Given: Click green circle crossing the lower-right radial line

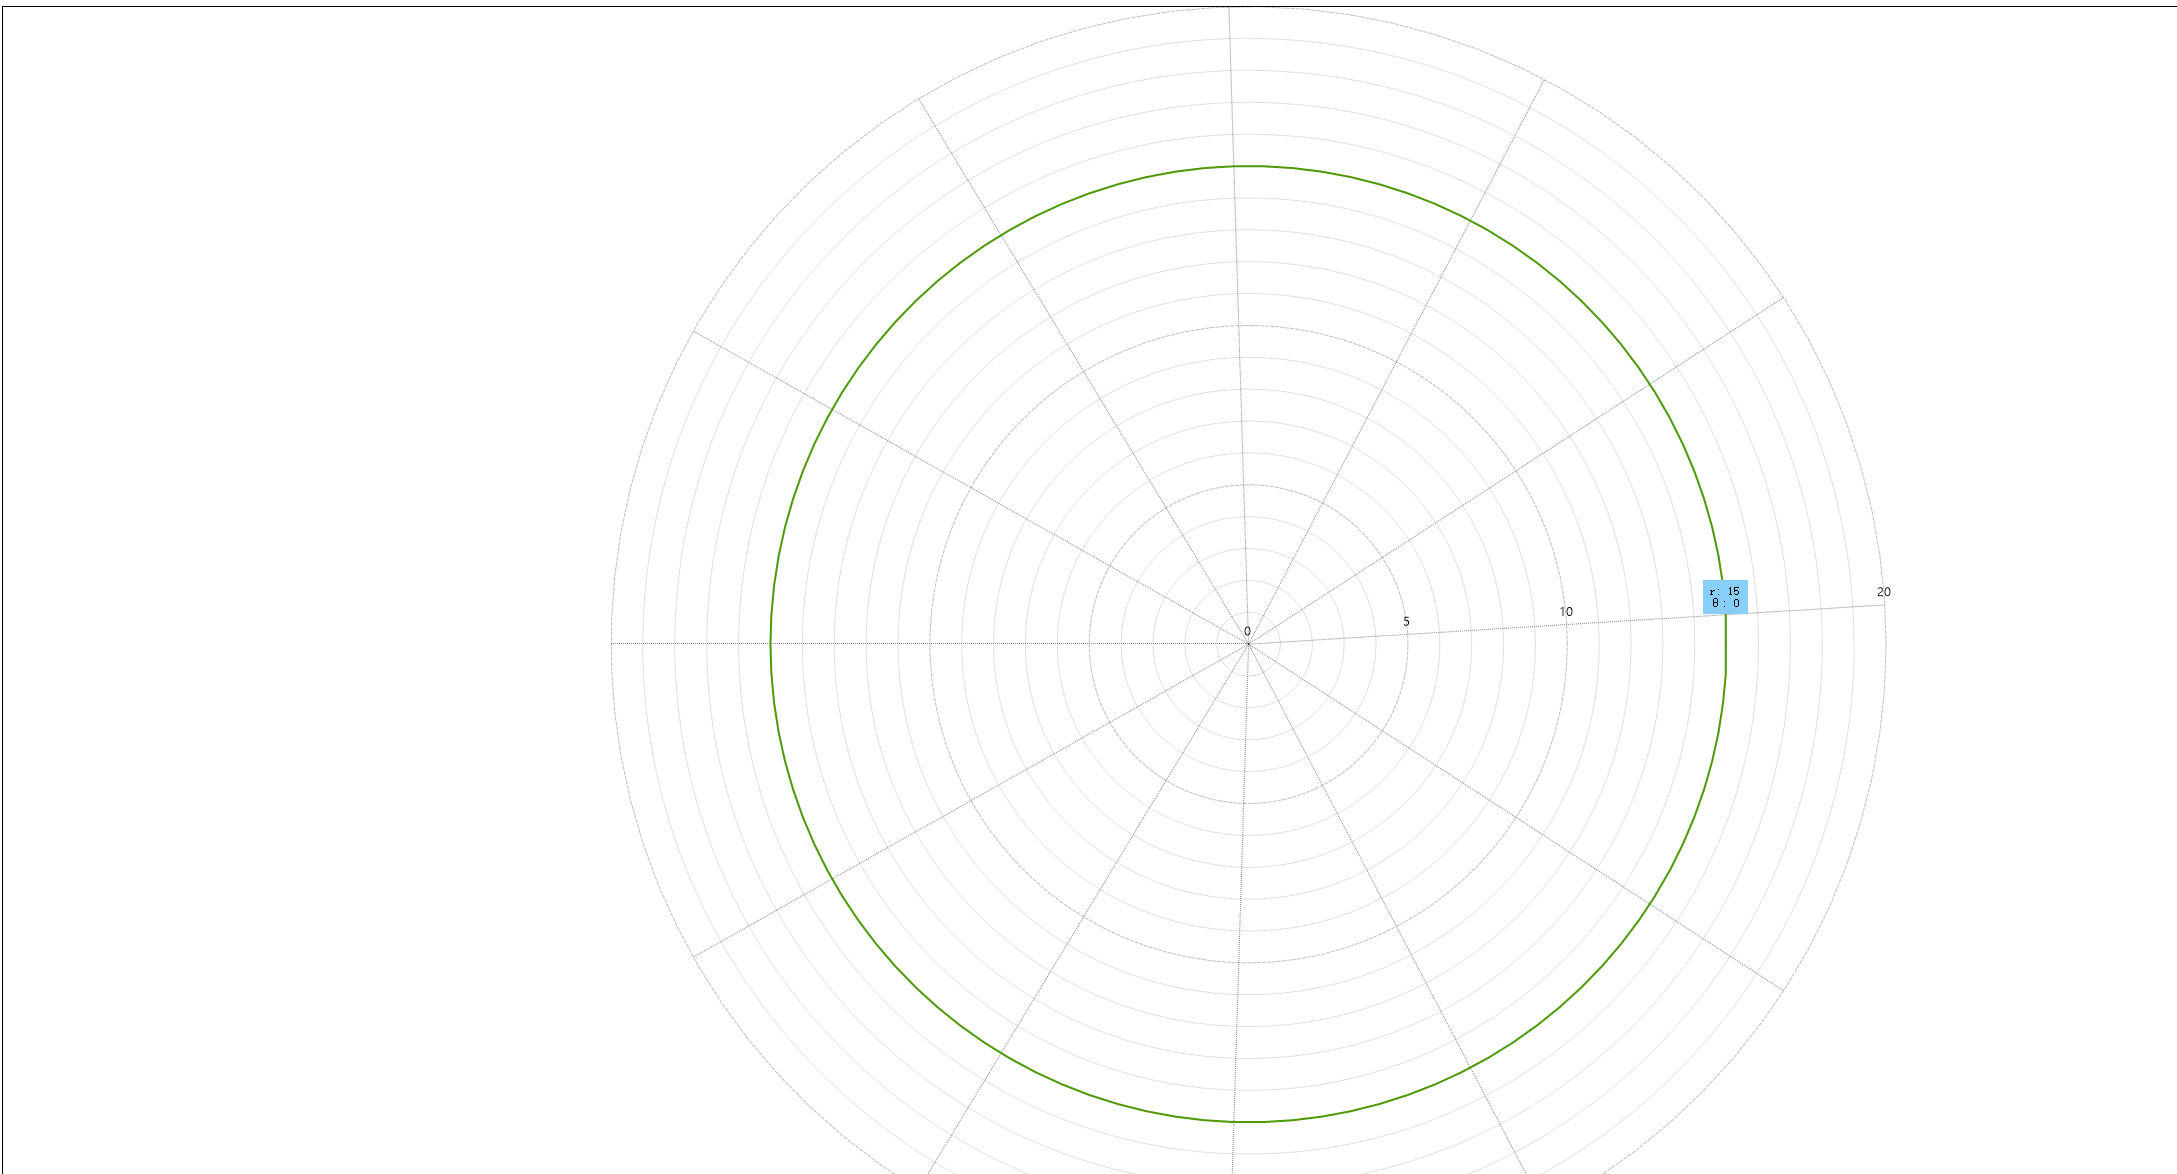Looking at the screenshot, I should click(1649, 904).
